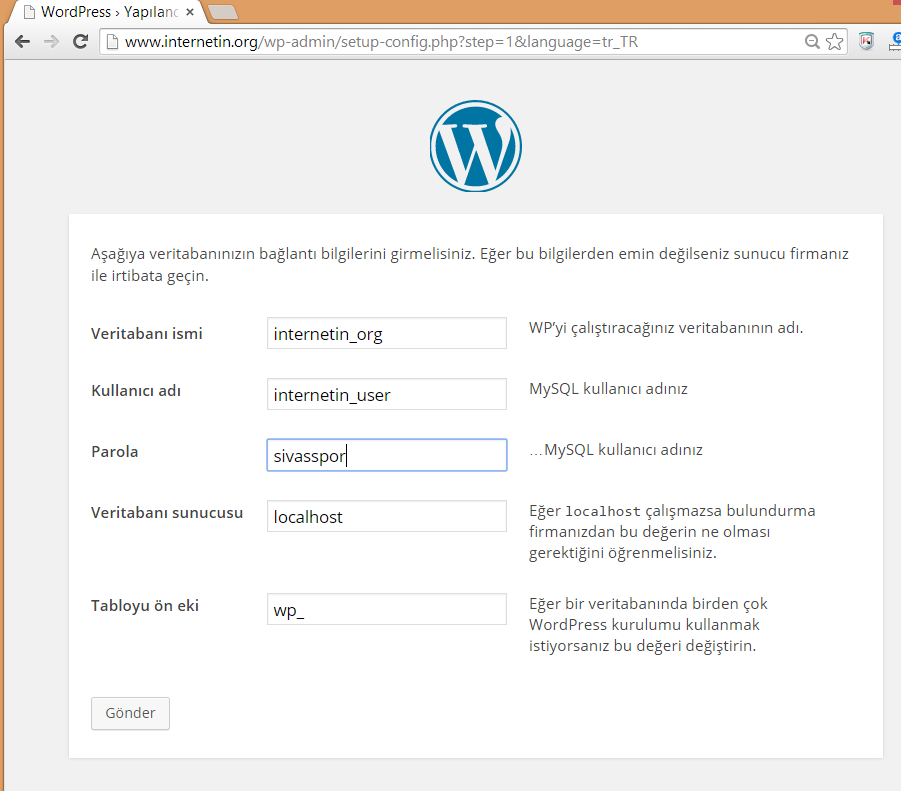This screenshot has width=901, height=791.
Task: Click 'WP'yi çalıştıracağınız veritabanının adı.' hint text
Action: 666,328
